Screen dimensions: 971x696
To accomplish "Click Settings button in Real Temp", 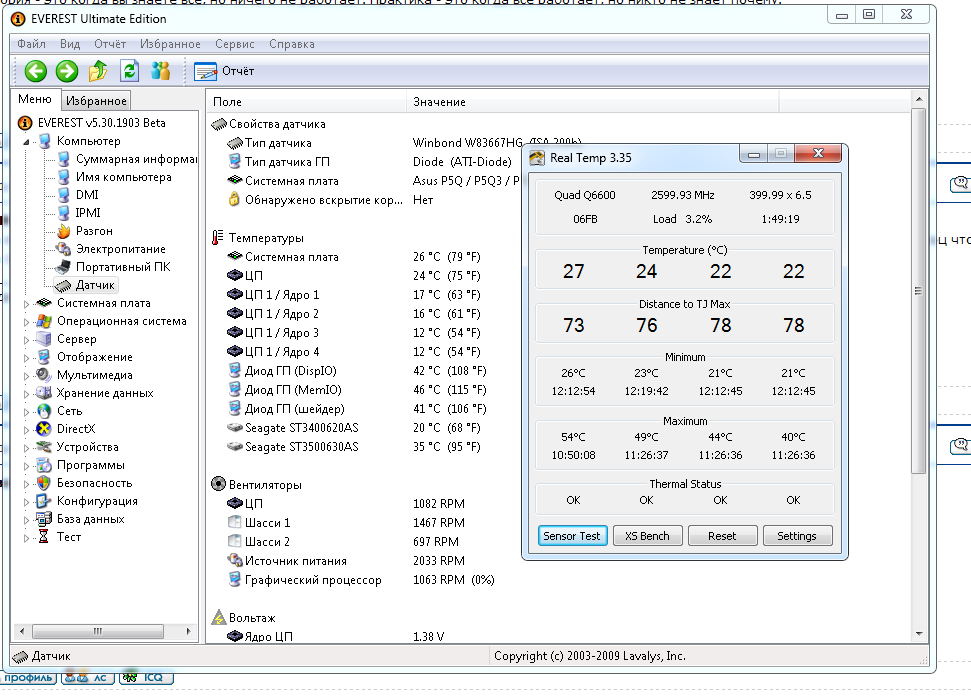I will click(x=798, y=536).
